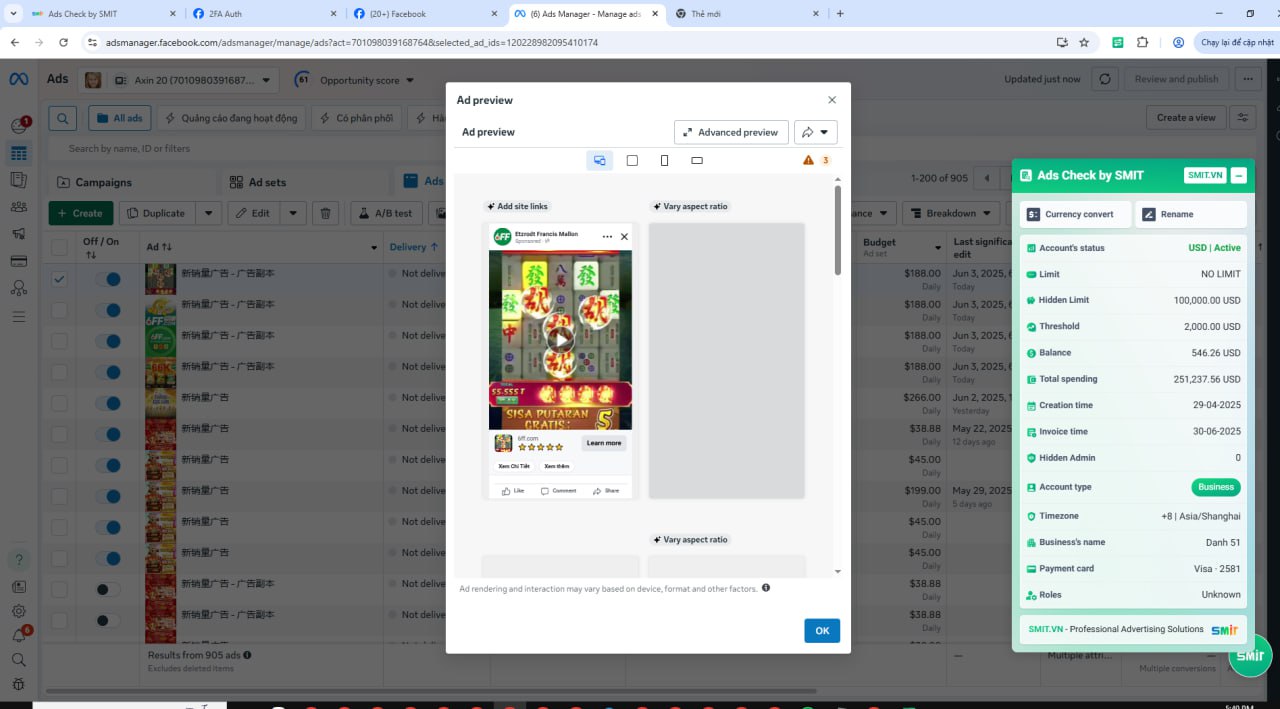The height and width of the screenshot is (709, 1280).
Task: Select the desktop and mobile preview icon
Action: click(599, 160)
